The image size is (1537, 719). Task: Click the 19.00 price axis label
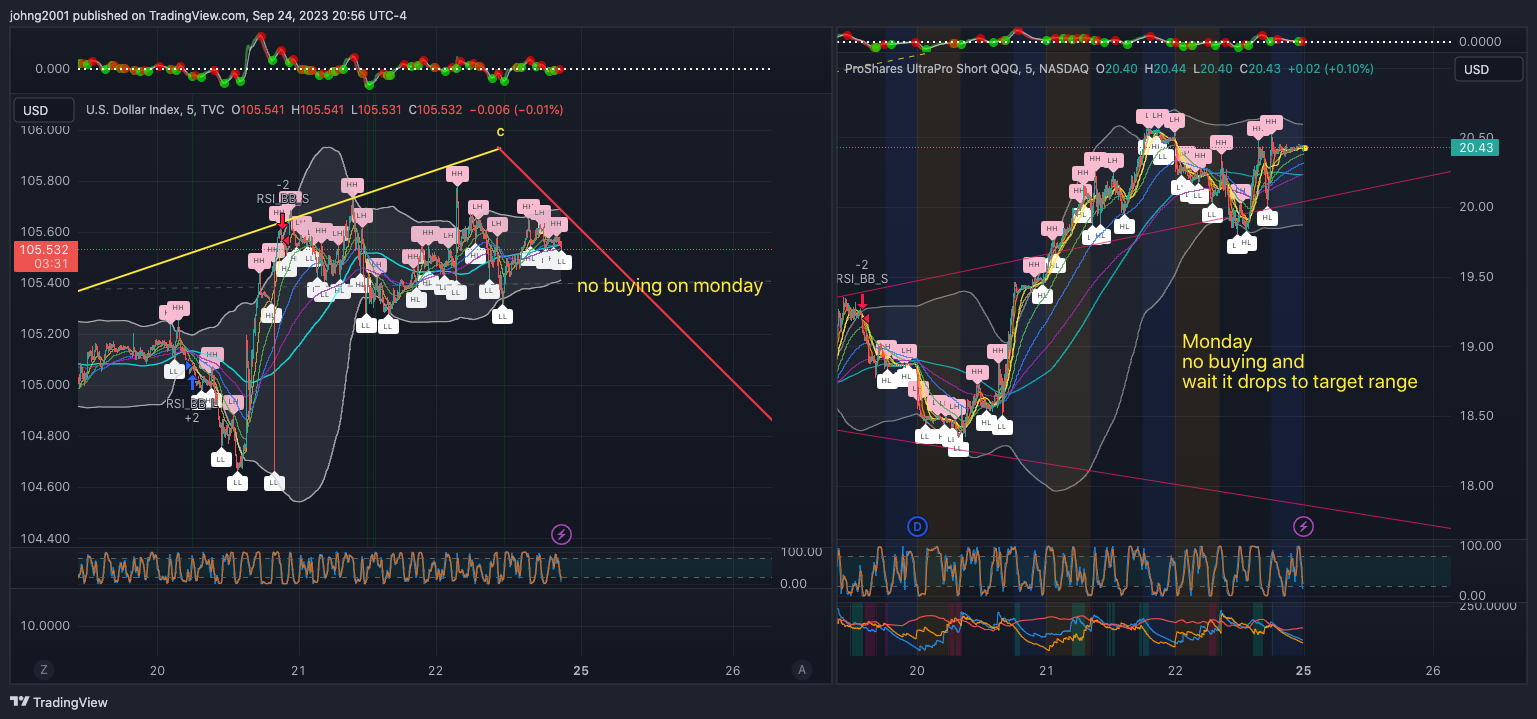(1477, 346)
